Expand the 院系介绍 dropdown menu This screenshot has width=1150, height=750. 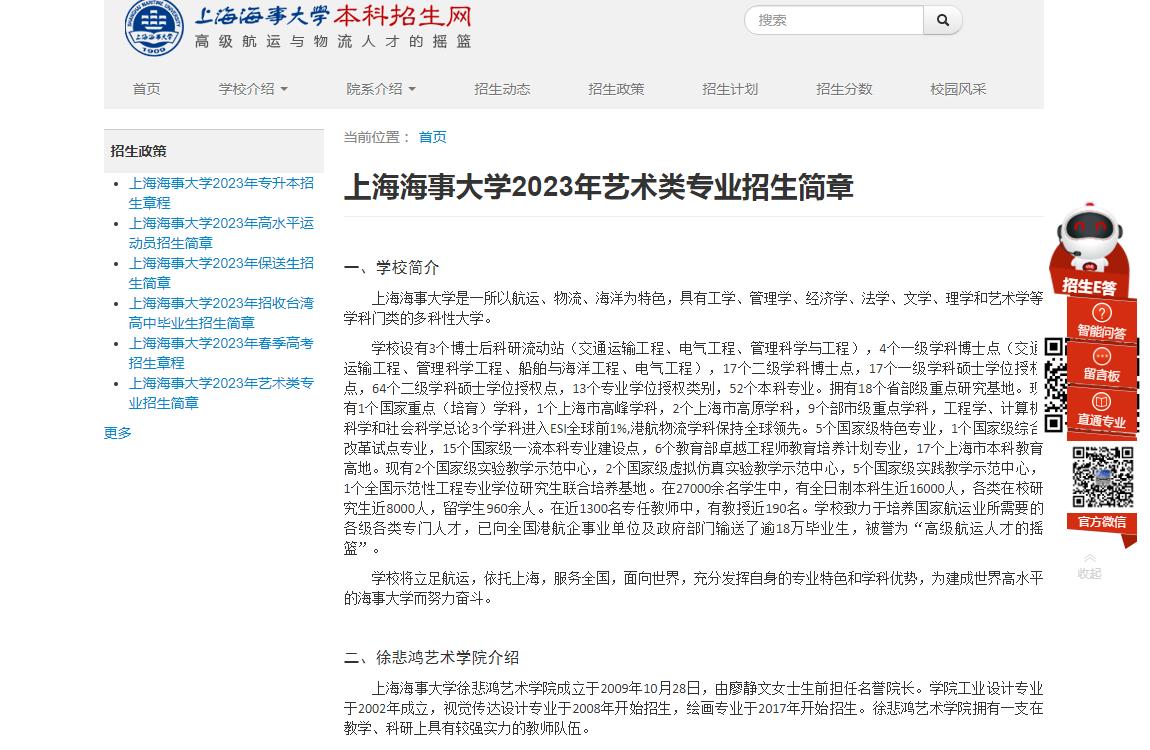[x=381, y=89]
